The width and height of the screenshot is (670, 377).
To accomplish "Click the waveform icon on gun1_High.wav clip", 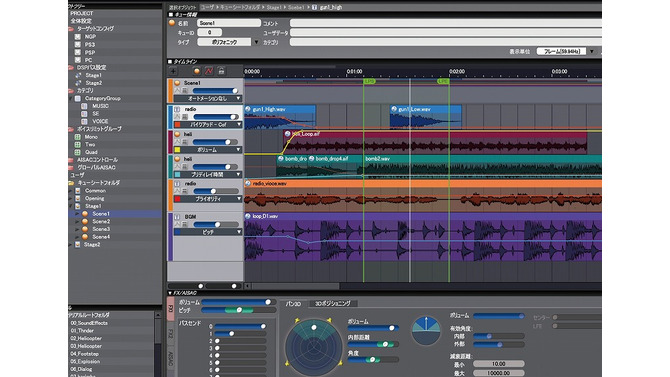I will tap(248, 109).
